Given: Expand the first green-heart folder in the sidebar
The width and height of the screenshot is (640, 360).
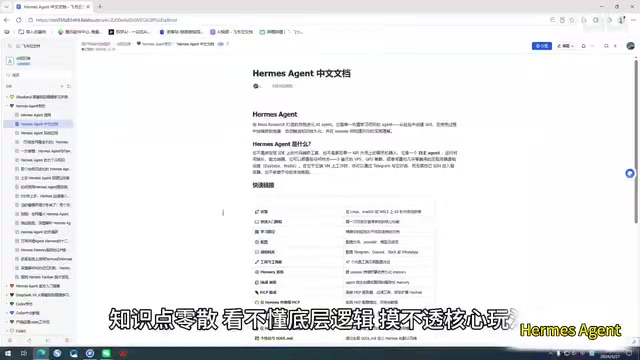Looking at the screenshot, I should click(7, 97).
